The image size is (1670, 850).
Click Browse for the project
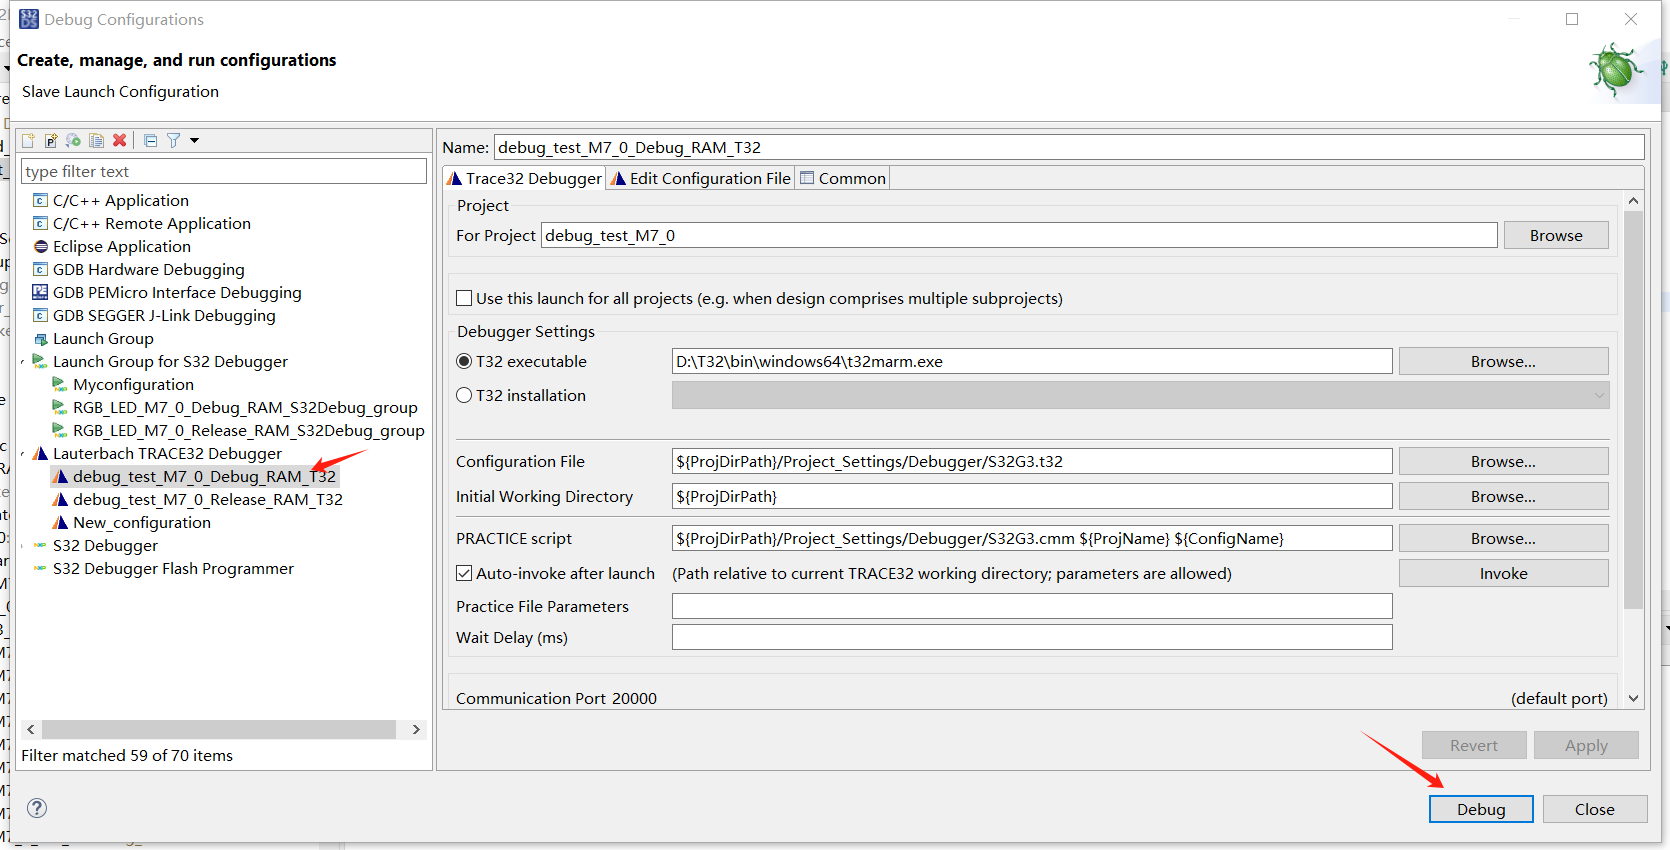pyautogui.click(x=1556, y=235)
